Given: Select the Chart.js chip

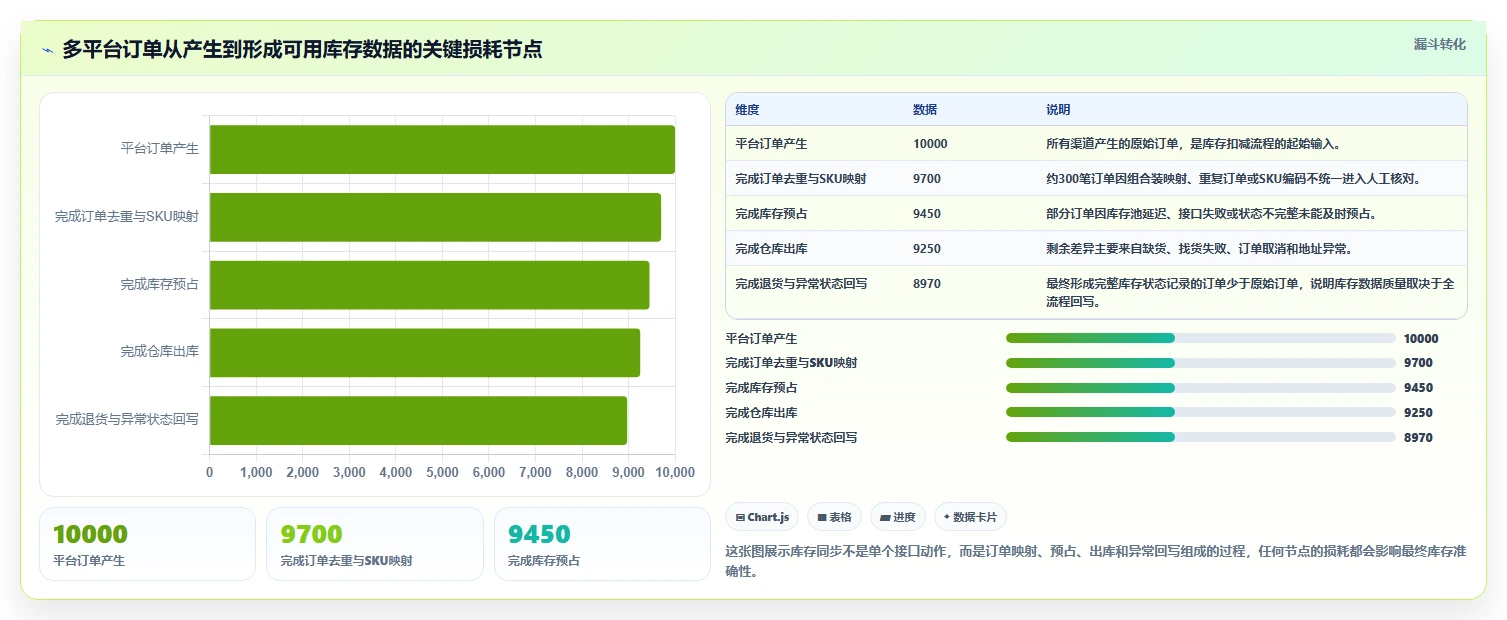Looking at the screenshot, I should tap(762, 517).
